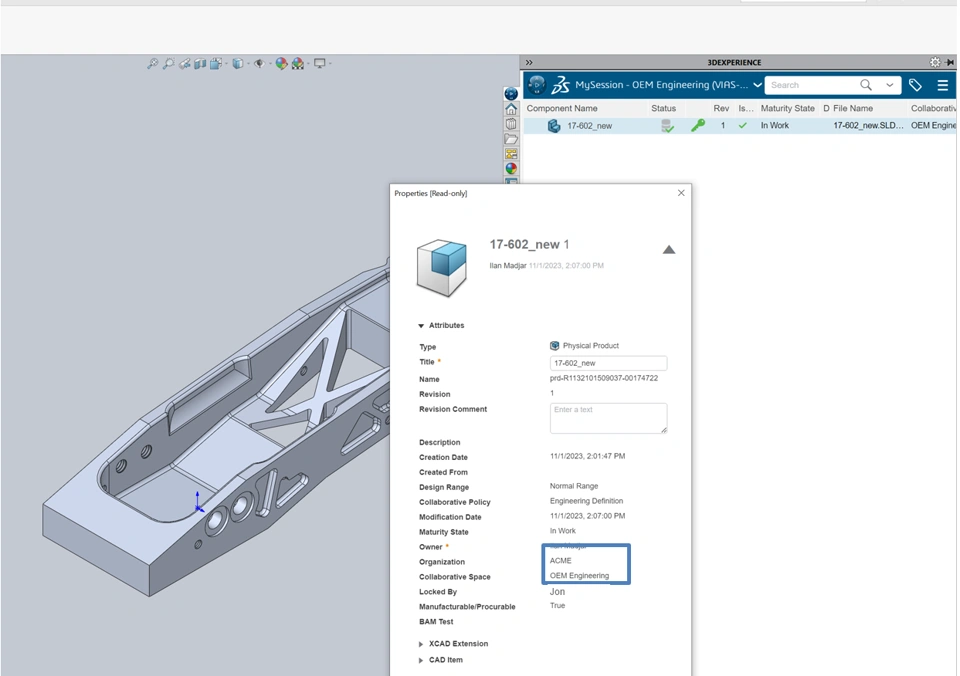Click the 3DS logo in MySession header
Viewport: 960px width, 676px height.
pyautogui.click(x=560, y=85)
